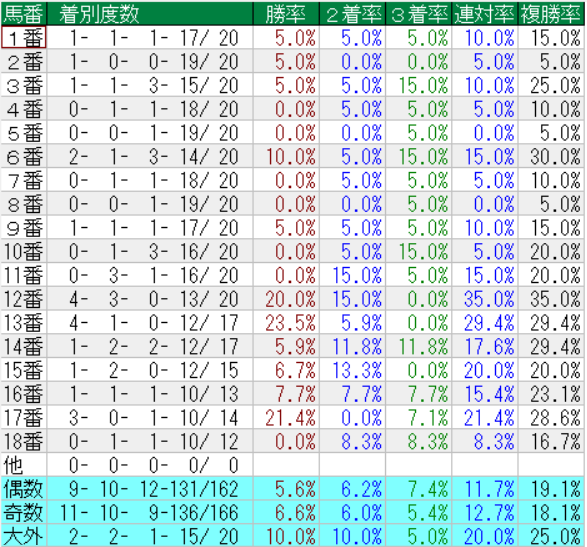Sort by the 勝率 column header
This screenshot has width=587, height=547.
point(286,14)
